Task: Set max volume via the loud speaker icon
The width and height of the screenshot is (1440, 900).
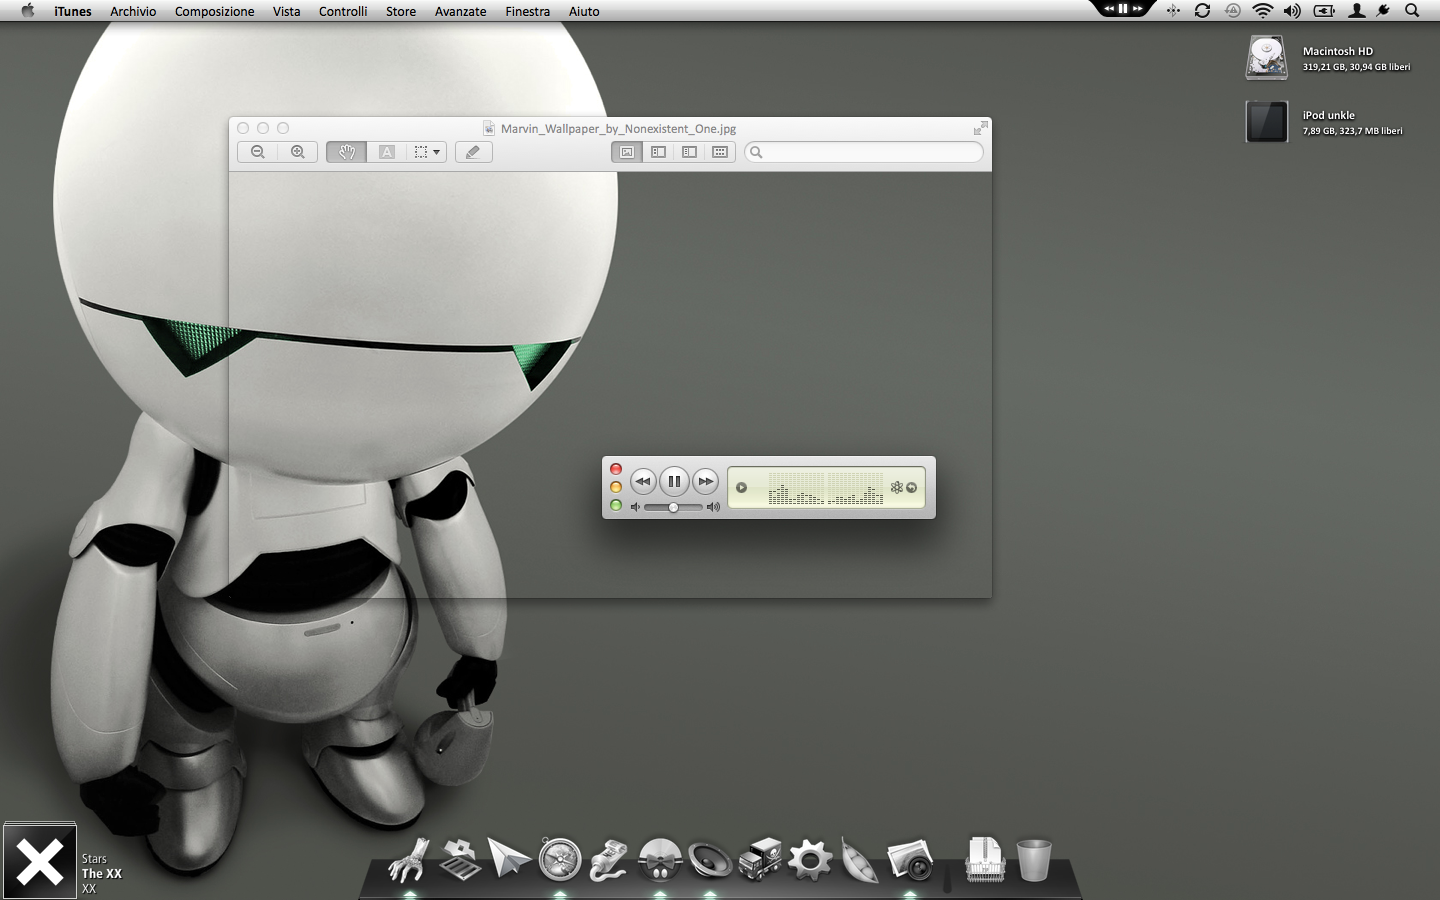Action: [x=713, y=507]
